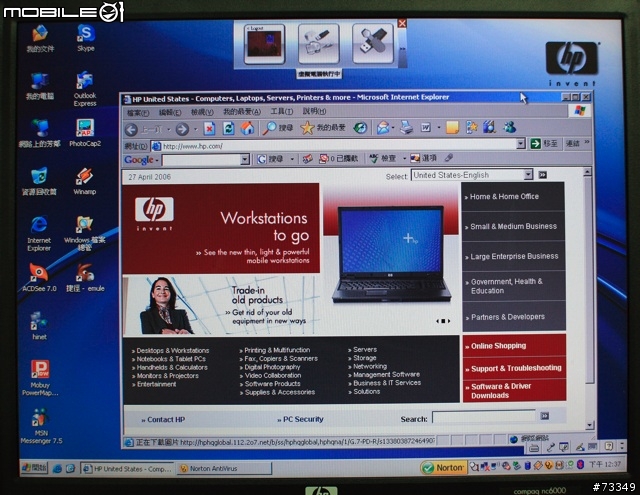This screenshot has width=640, height=495.
Task: Expand the Google toolbar search box dropdown
Action: coord(244,159)
